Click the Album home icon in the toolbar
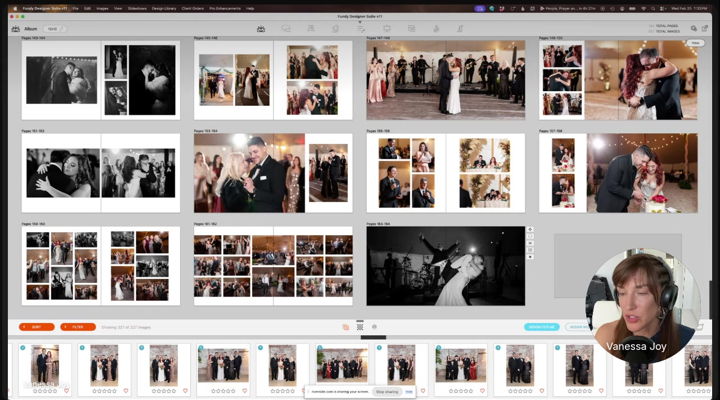 [15, 29]
